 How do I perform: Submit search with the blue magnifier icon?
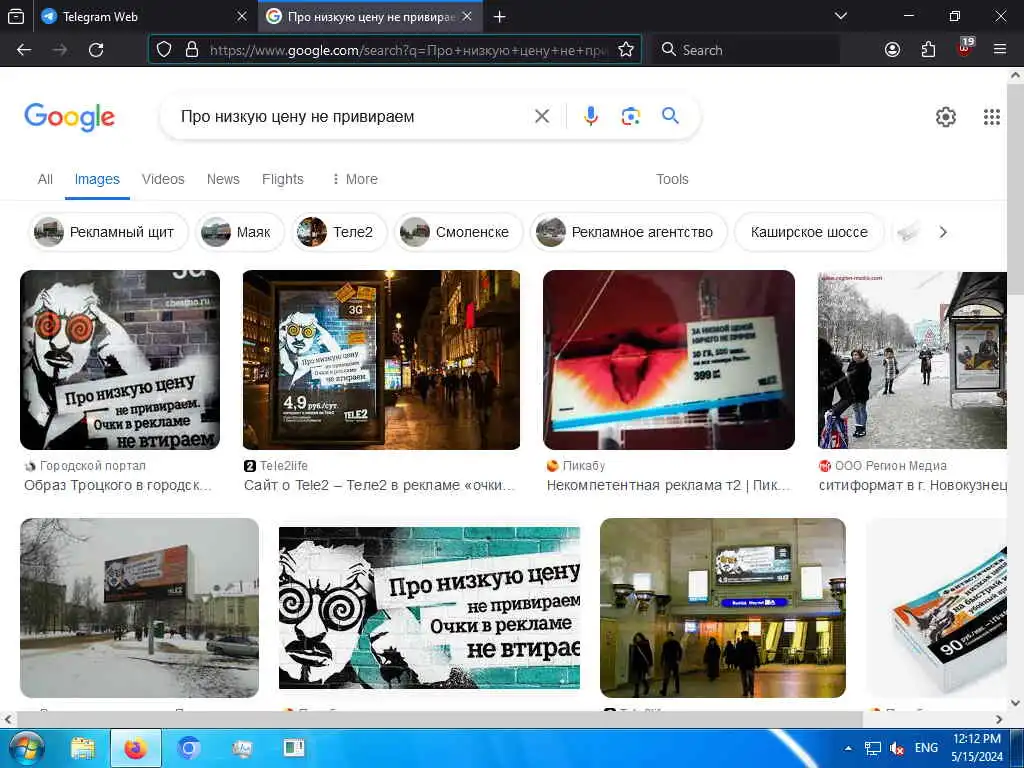pyautogui.click(x=670, y=116)
